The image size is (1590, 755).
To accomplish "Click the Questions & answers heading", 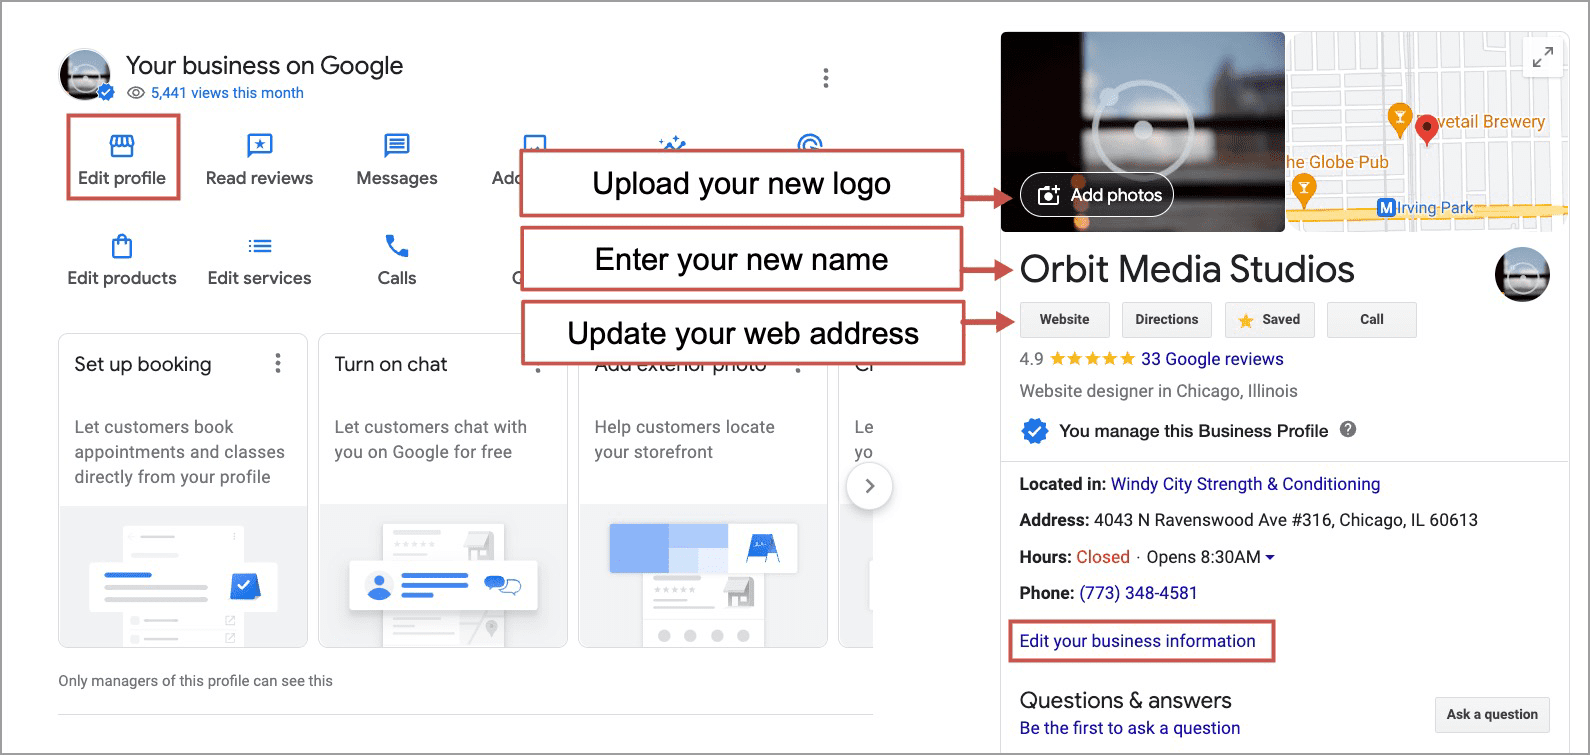I will (x=1125, y=700).
